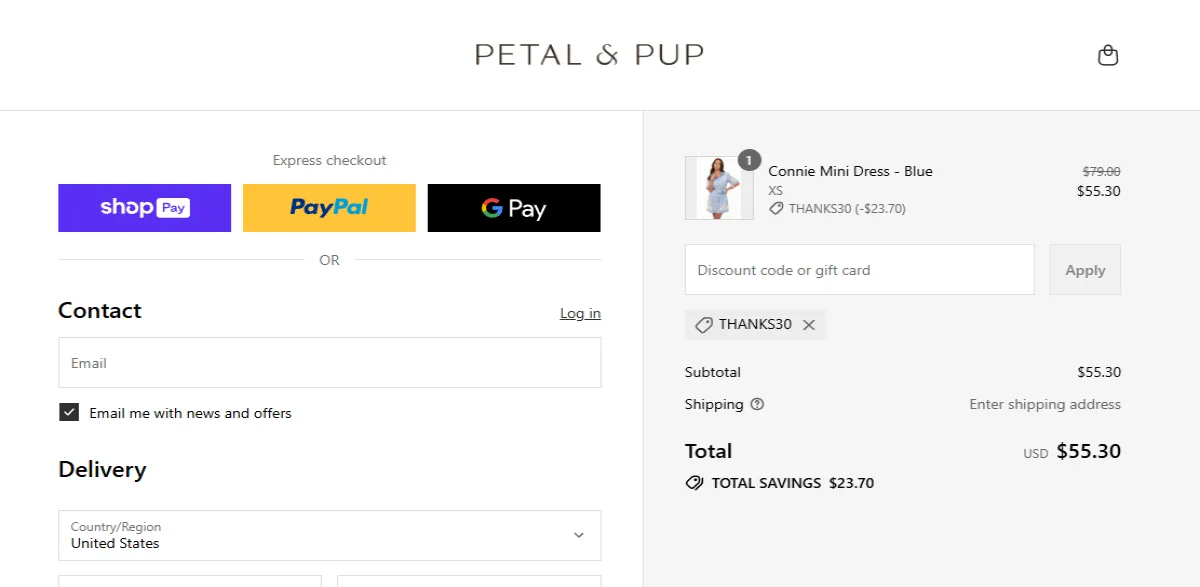Expand the United States country selector chevron

tap(578, 535)
